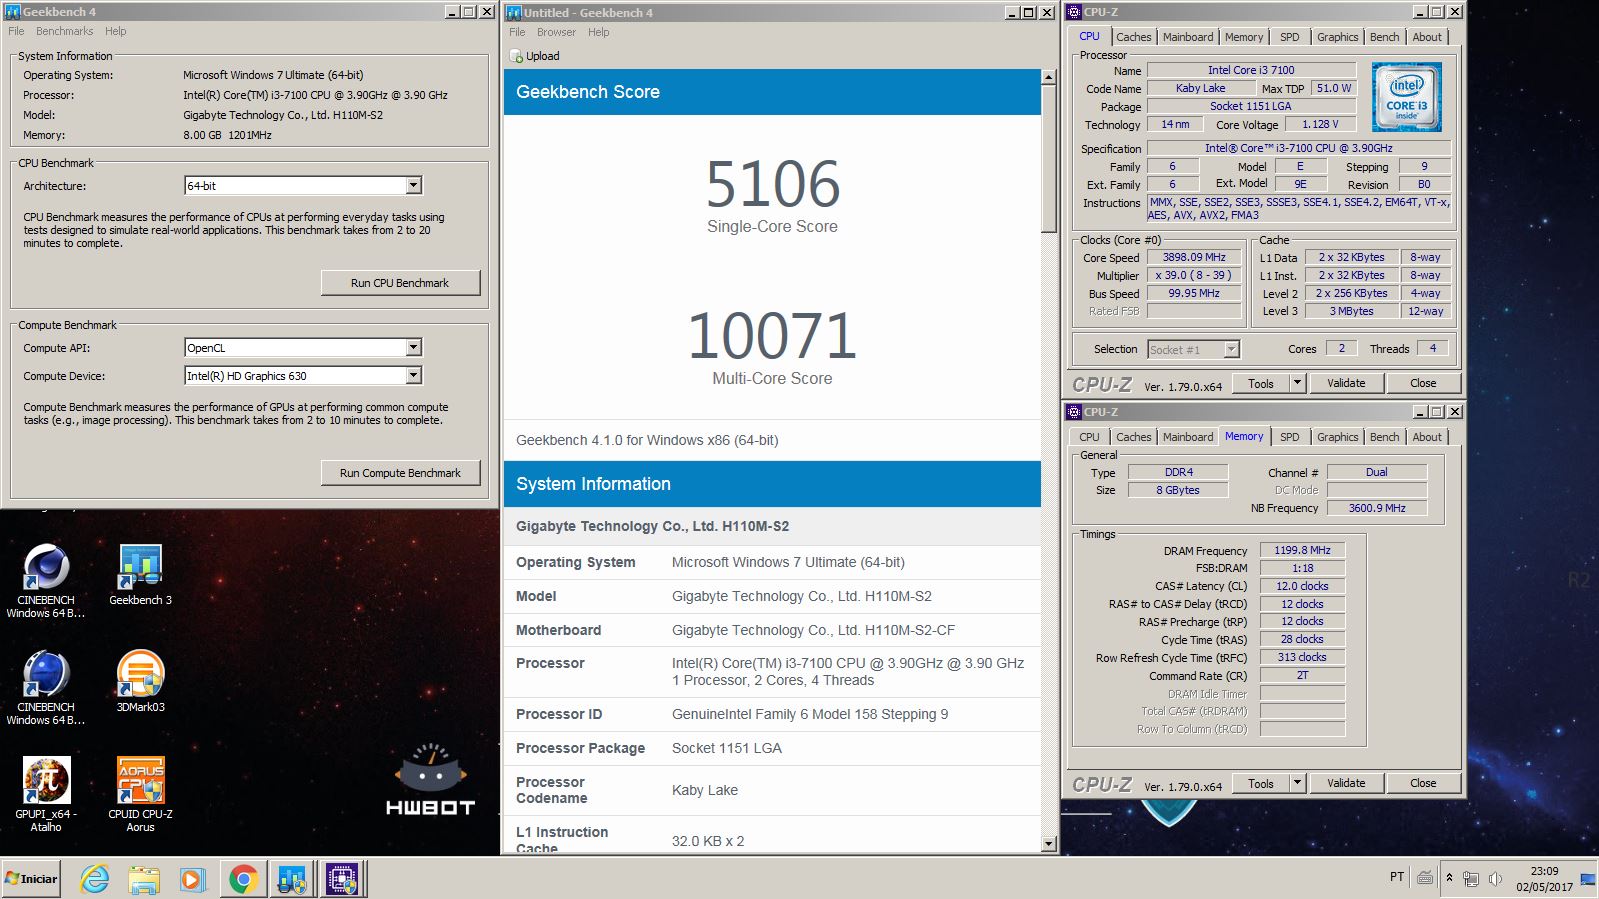
Task: Click the top CPU-Z window title icon
Action: tap(1074, 12)
